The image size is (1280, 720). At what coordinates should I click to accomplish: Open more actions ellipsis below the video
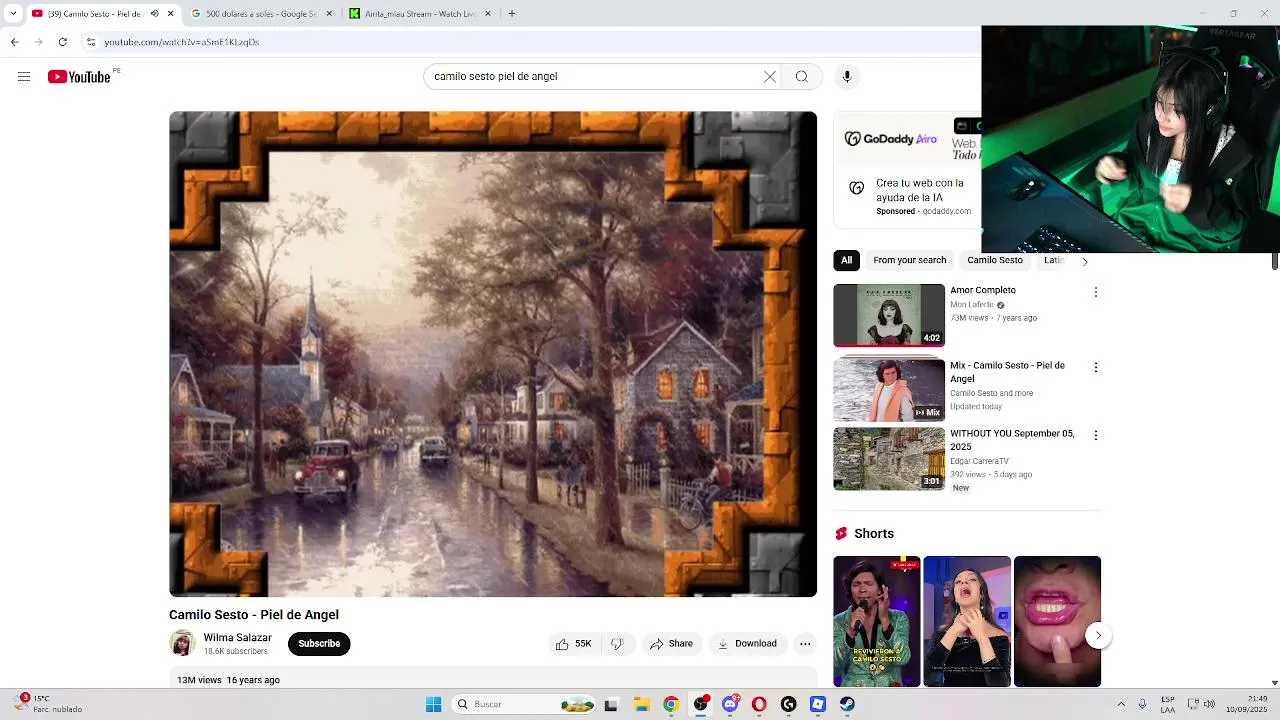point(805,644)
